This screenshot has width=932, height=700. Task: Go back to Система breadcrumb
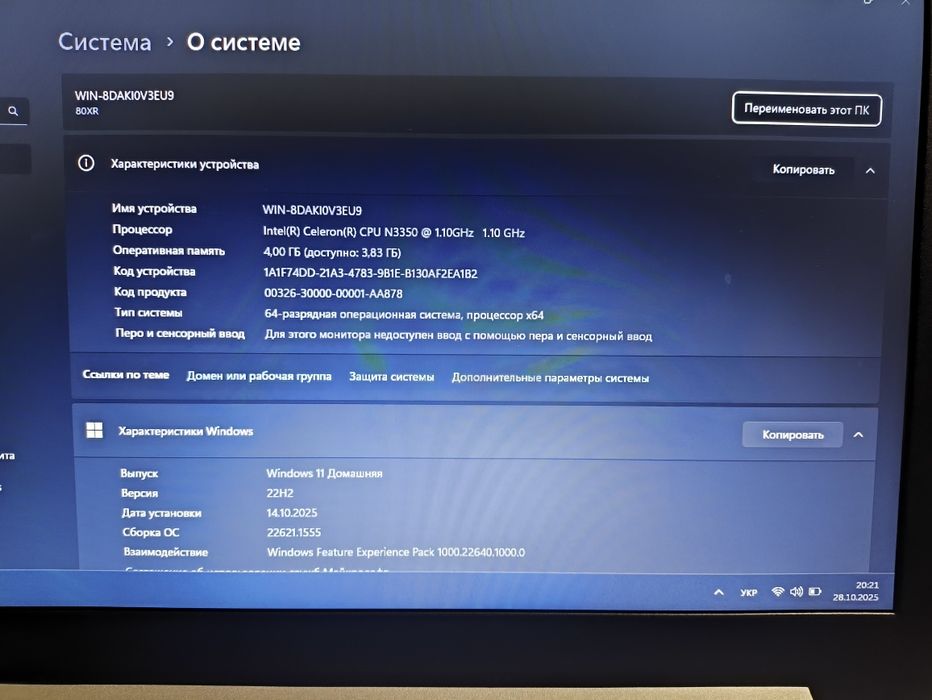click(x=105, y=42)
